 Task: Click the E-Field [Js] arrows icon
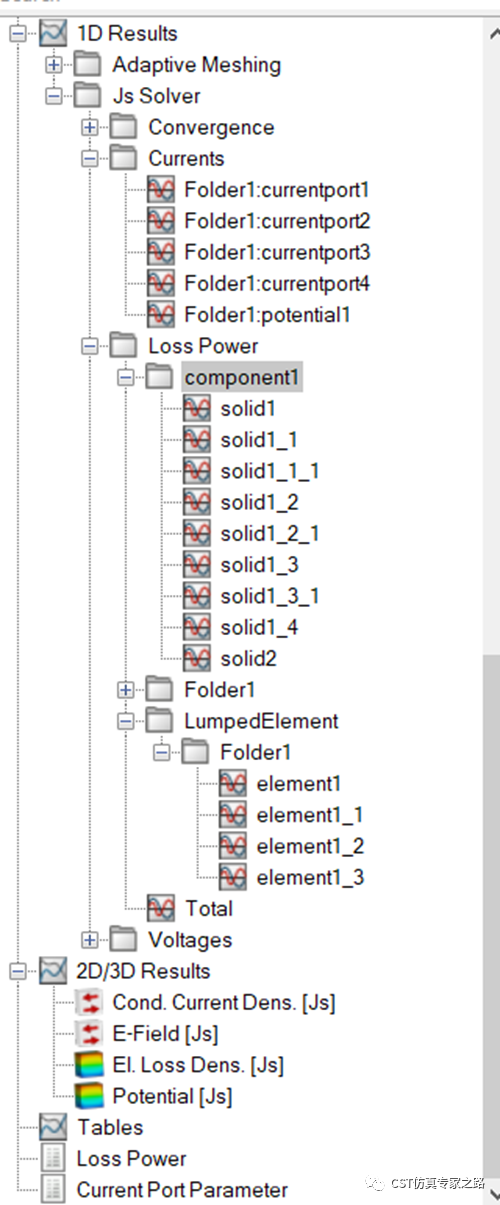click(89, 1033)
